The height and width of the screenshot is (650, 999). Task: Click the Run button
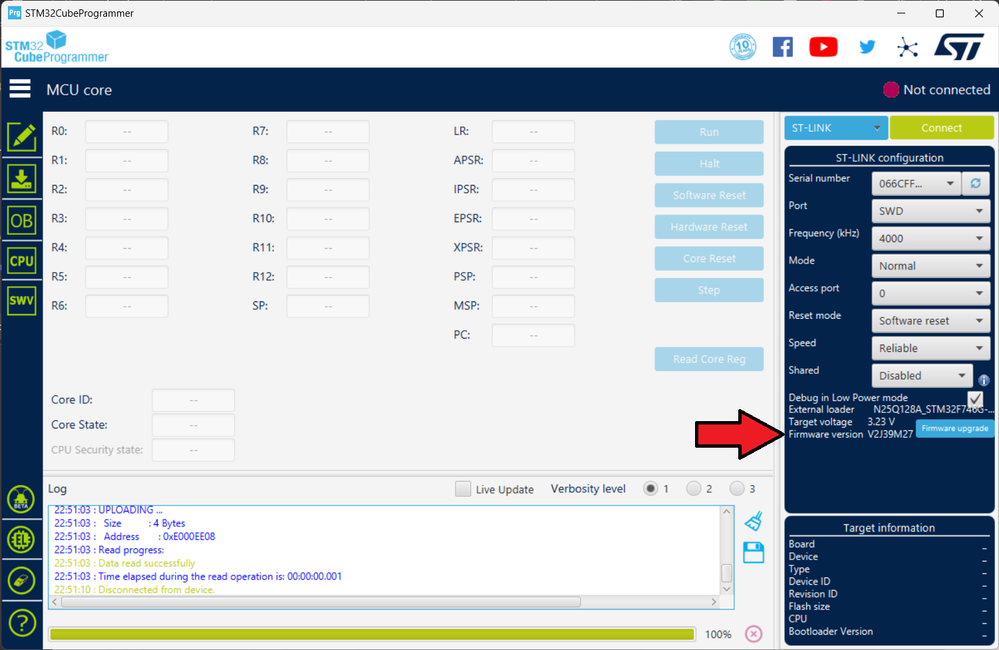point(709,132)
